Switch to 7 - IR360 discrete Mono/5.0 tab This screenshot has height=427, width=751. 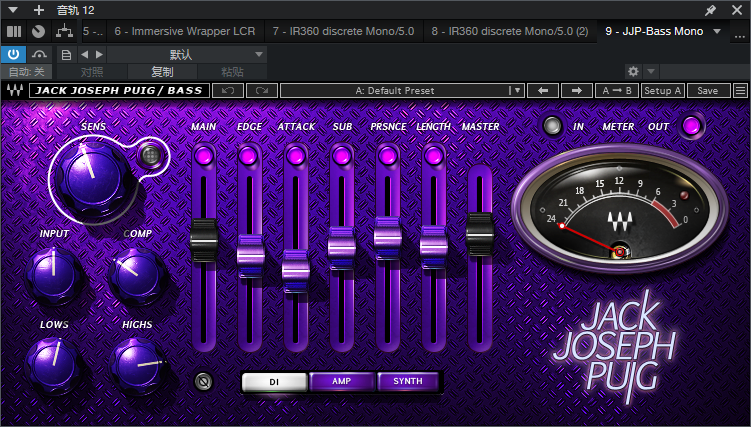point(343,32)
